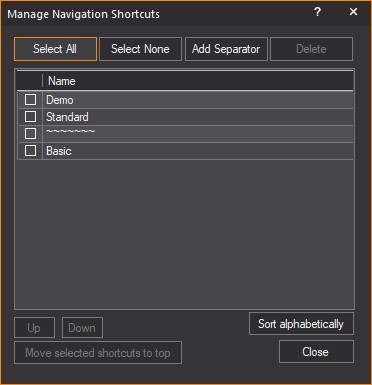The image size is (372, 385).
Task: Select the Demo row name
Action: coord(60,100)
